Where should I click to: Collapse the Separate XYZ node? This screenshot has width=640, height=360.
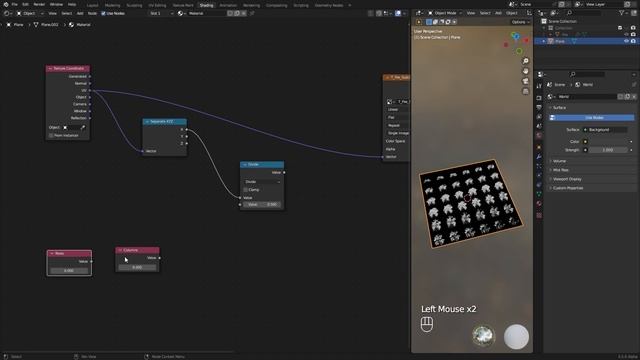pyautogui.click(x=147, y=122)
